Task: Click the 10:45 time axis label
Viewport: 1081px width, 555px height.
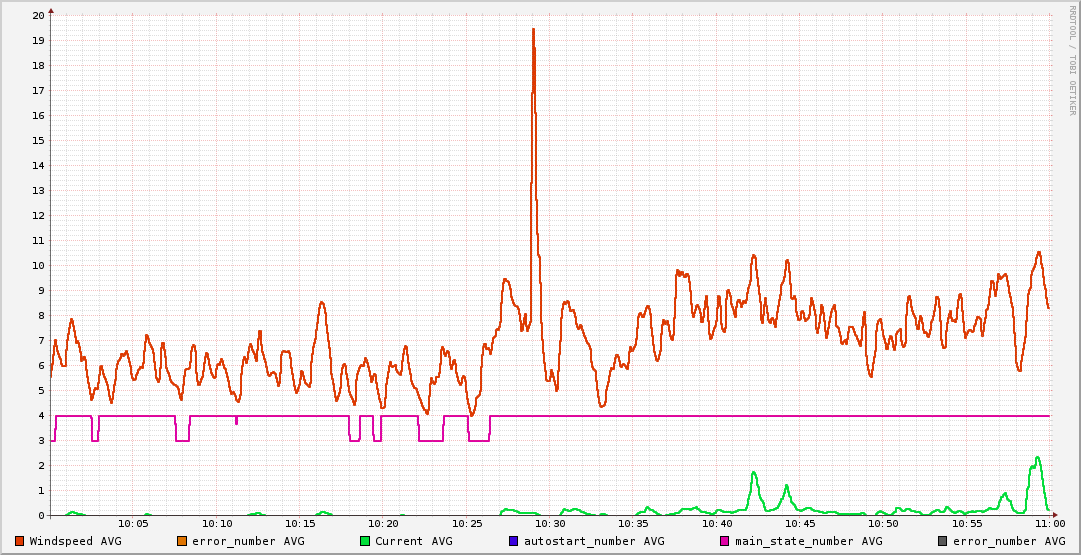Action: pyautogui.click(x=800, y=523)
